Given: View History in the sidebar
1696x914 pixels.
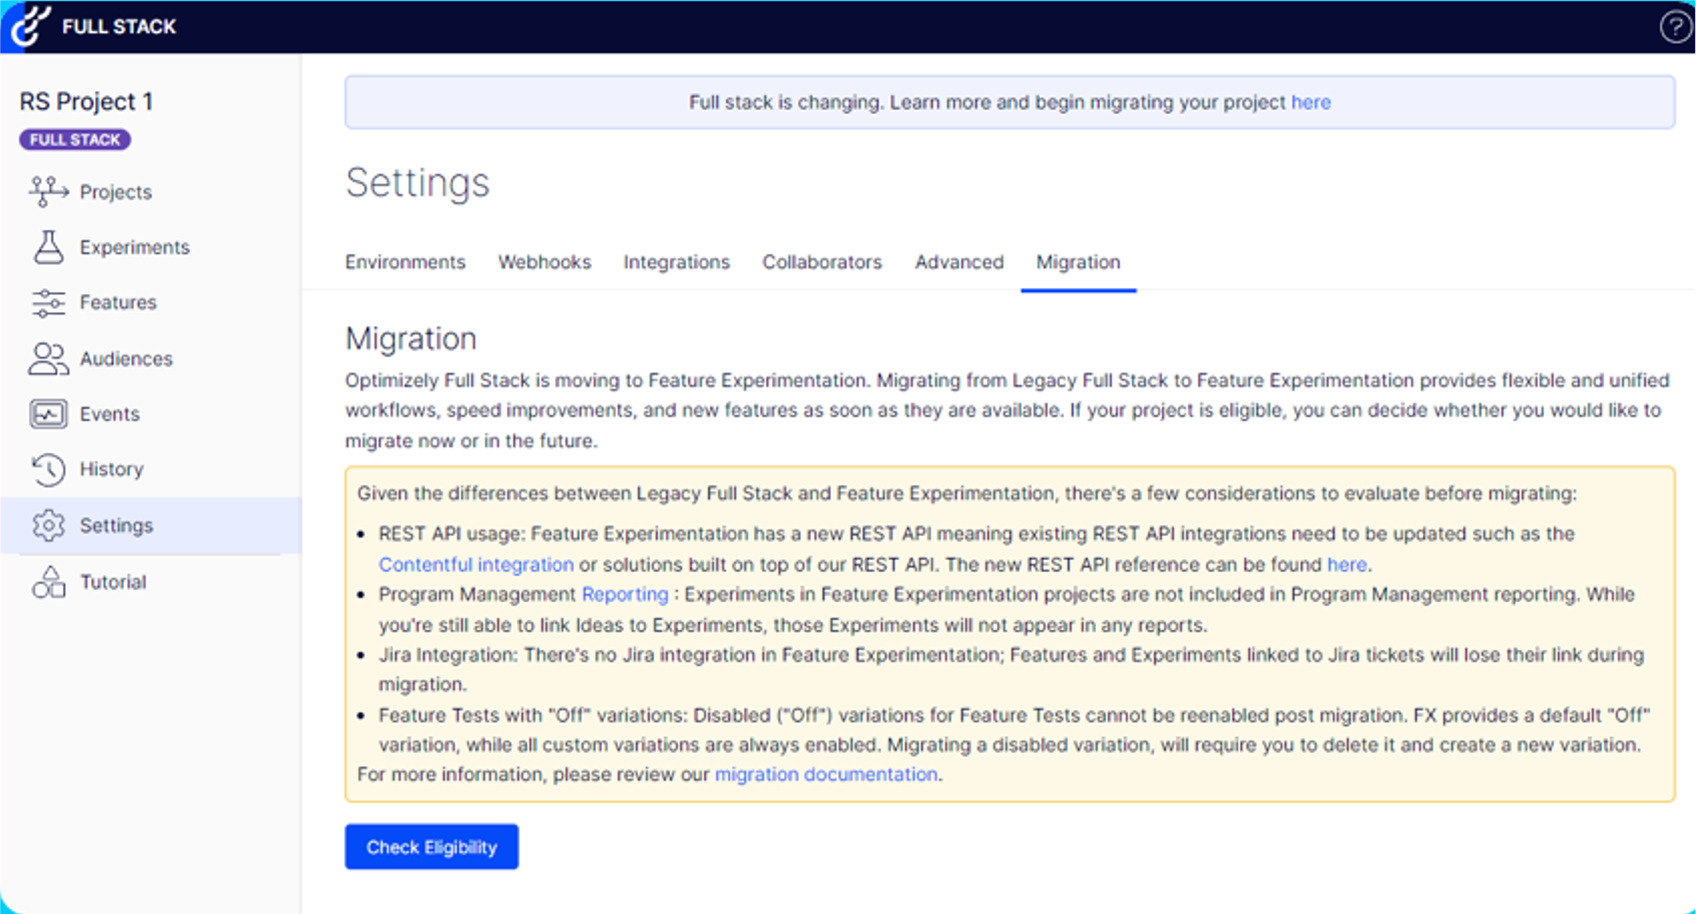Looking at the screenshot, I should click(112, 469).
